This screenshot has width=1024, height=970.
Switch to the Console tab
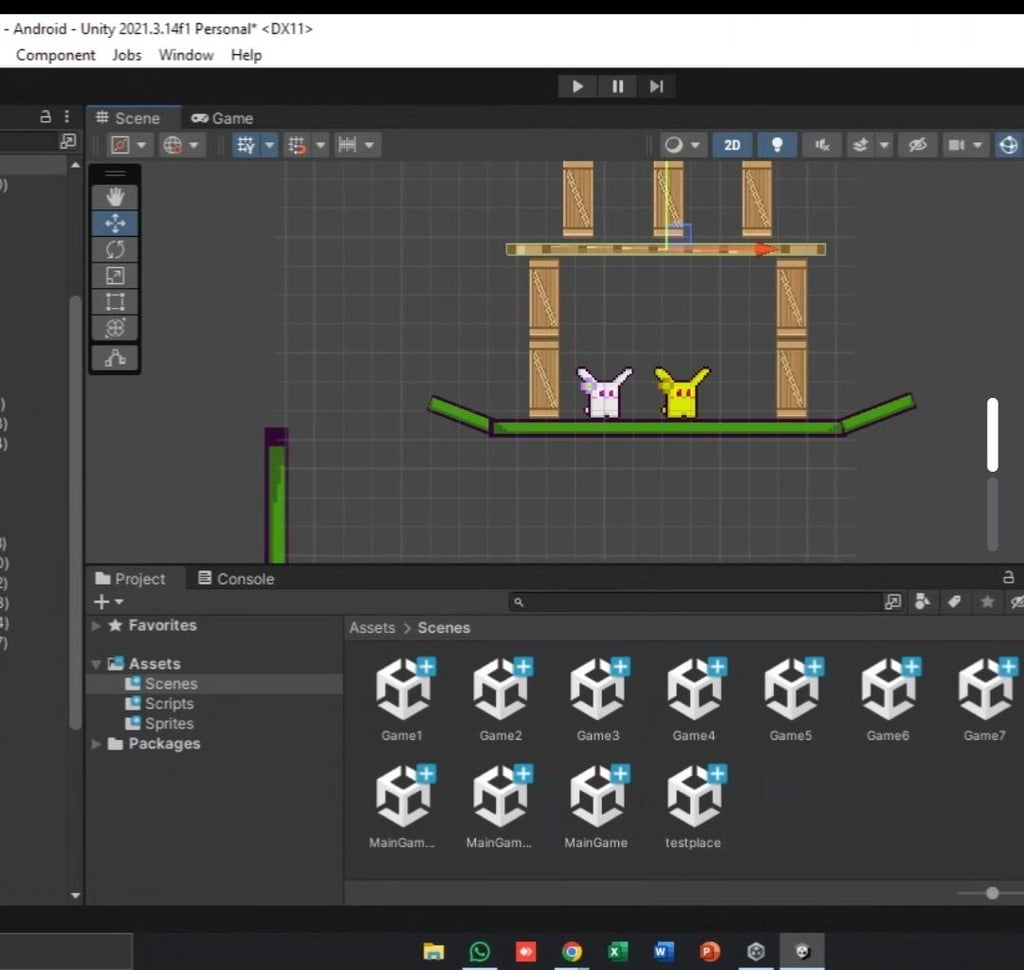pyautogui.click(x=236, y=579)
